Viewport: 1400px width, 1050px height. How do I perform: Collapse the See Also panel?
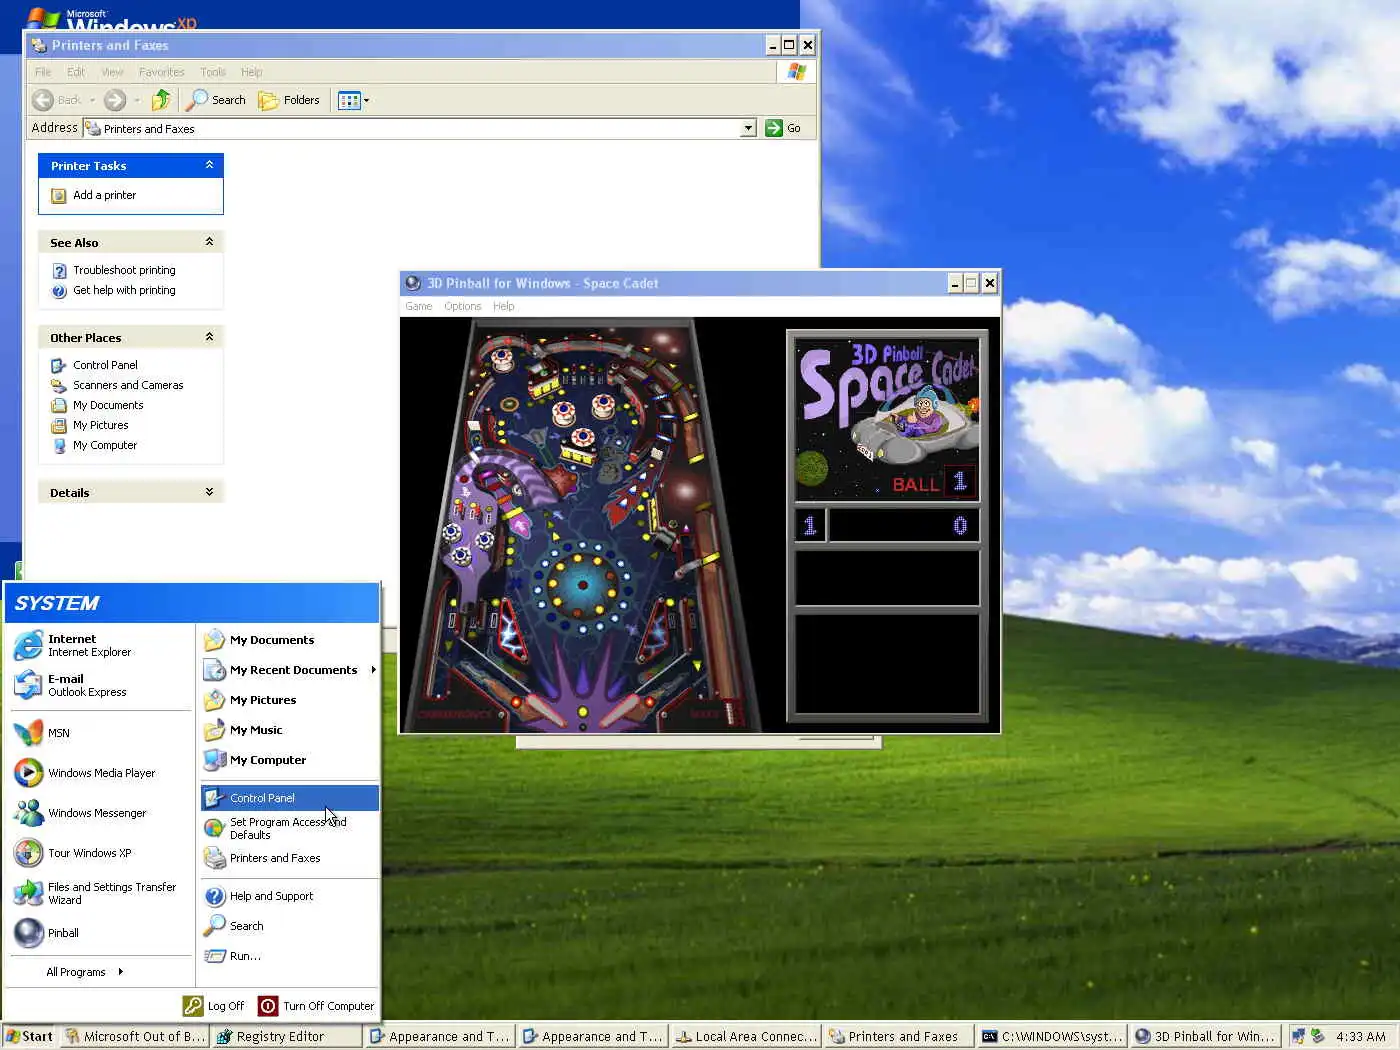pos(209,241)
